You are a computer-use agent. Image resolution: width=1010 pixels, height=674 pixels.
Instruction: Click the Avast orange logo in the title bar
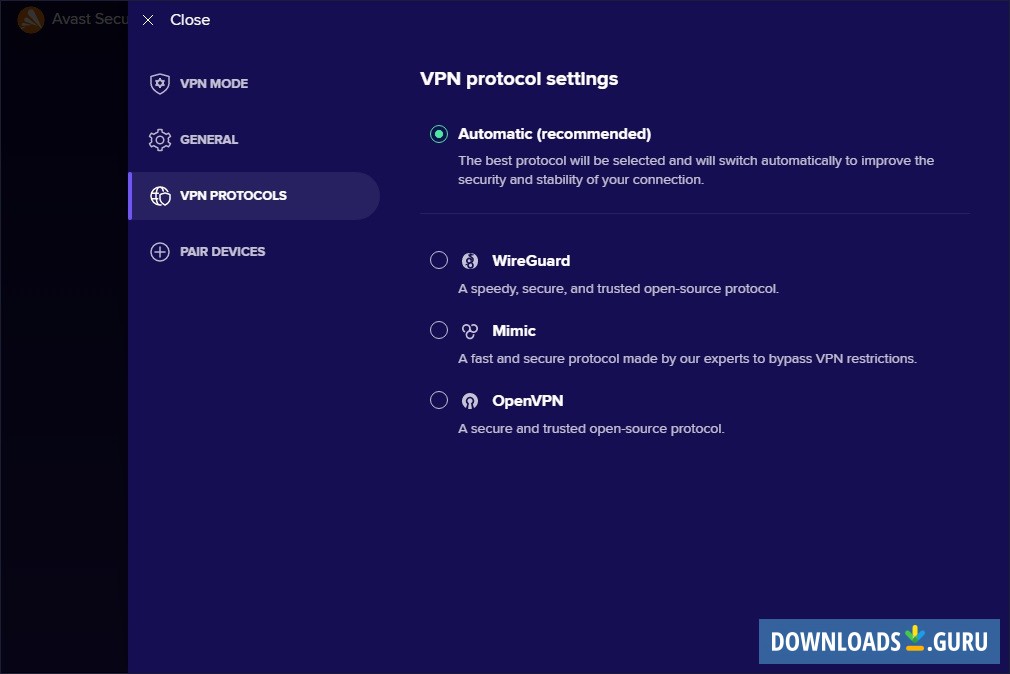(30, 19)
